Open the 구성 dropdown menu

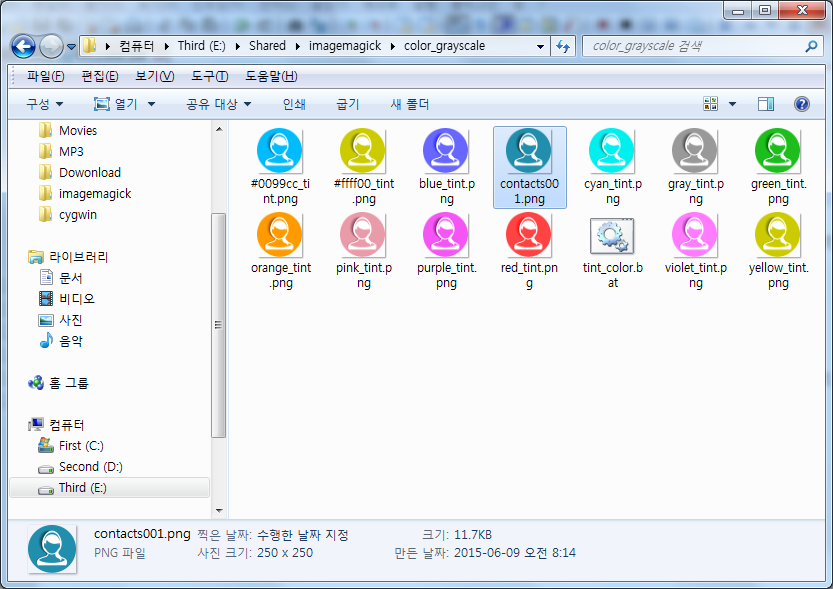pos(45,104)
